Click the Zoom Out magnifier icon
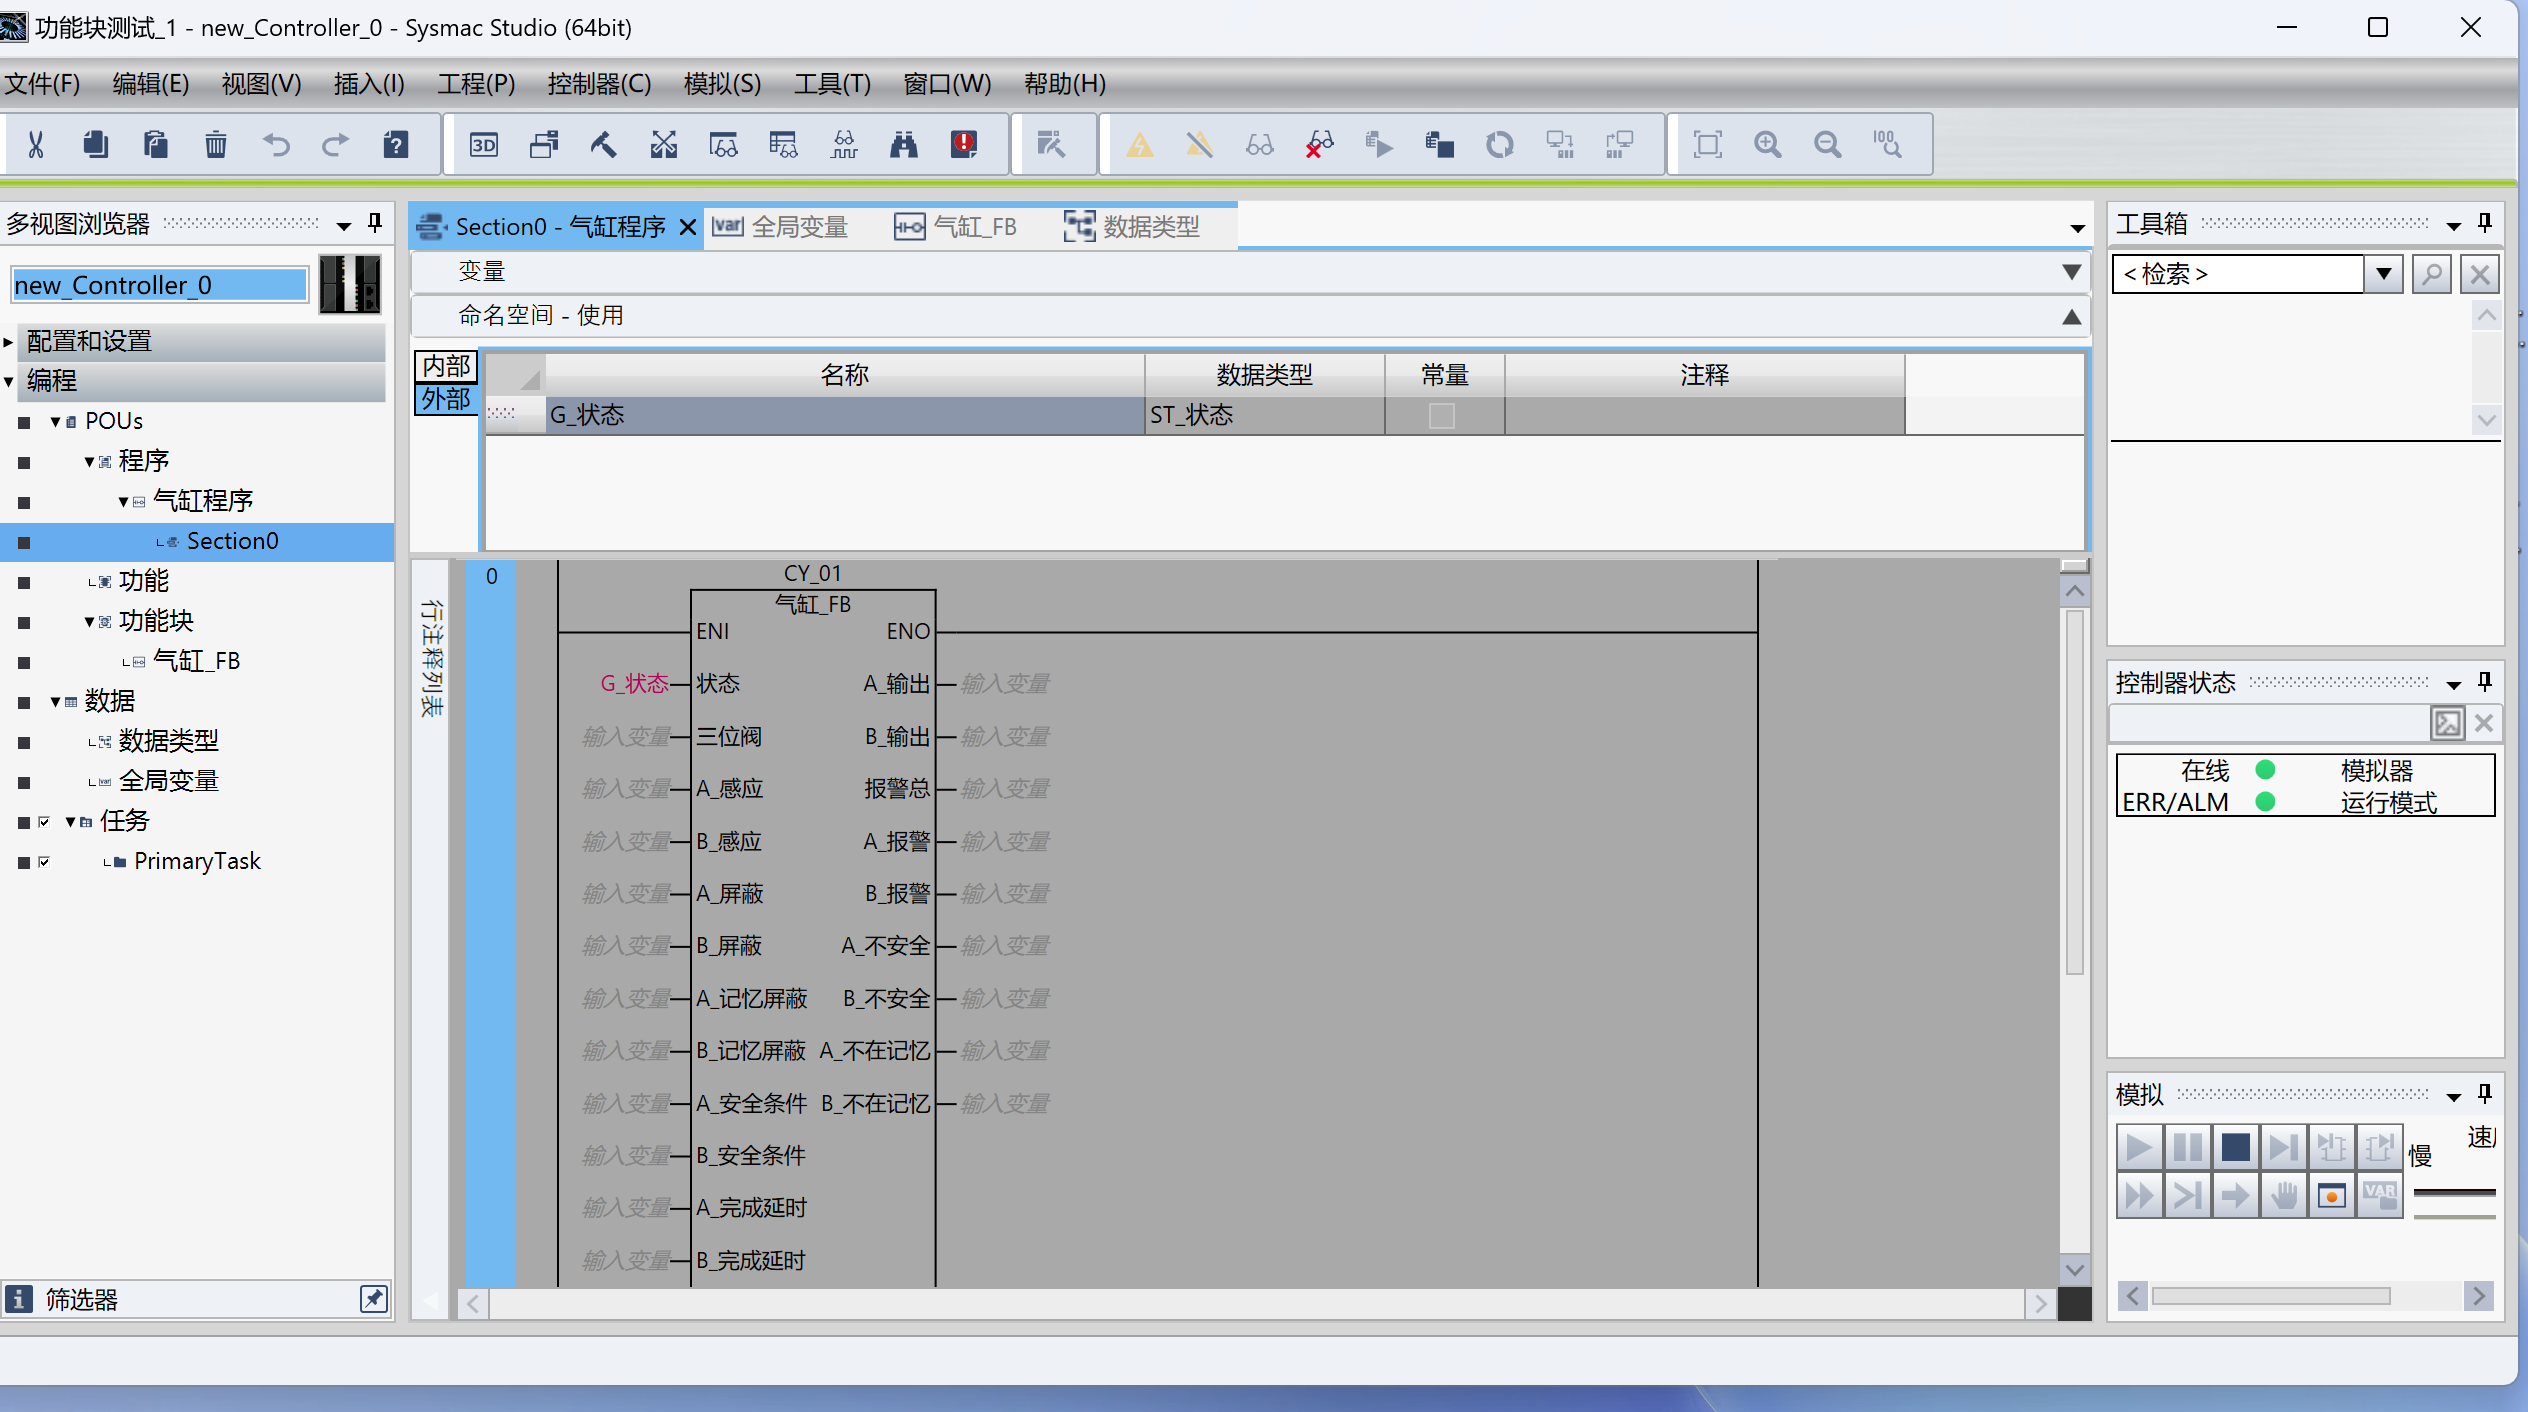Screen dimensions: 2528x1412 (x=1827, y=145)
